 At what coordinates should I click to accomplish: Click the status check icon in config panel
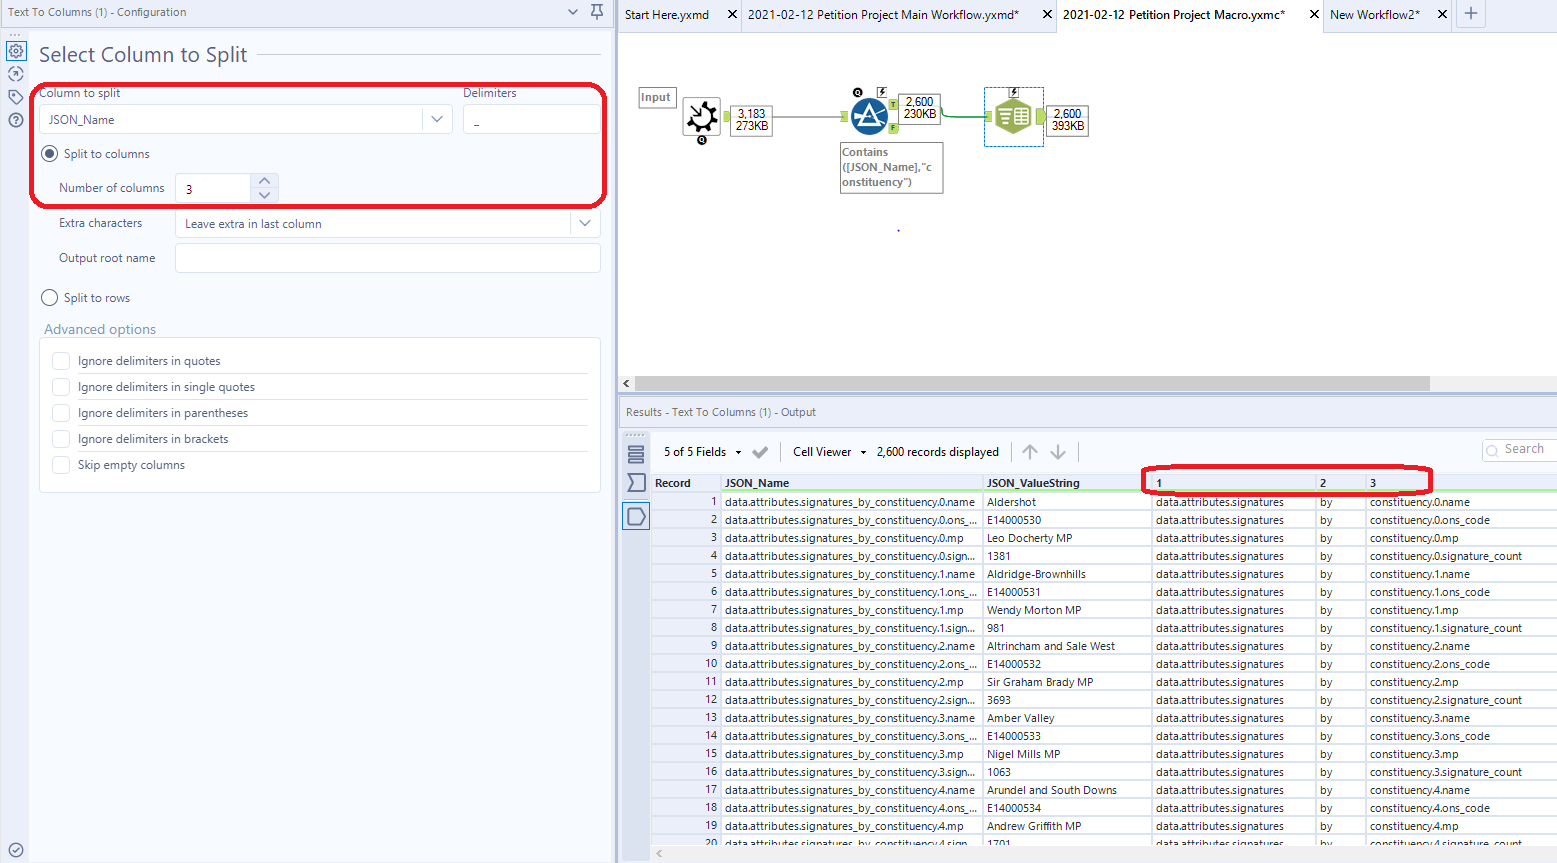coord(15,850)
